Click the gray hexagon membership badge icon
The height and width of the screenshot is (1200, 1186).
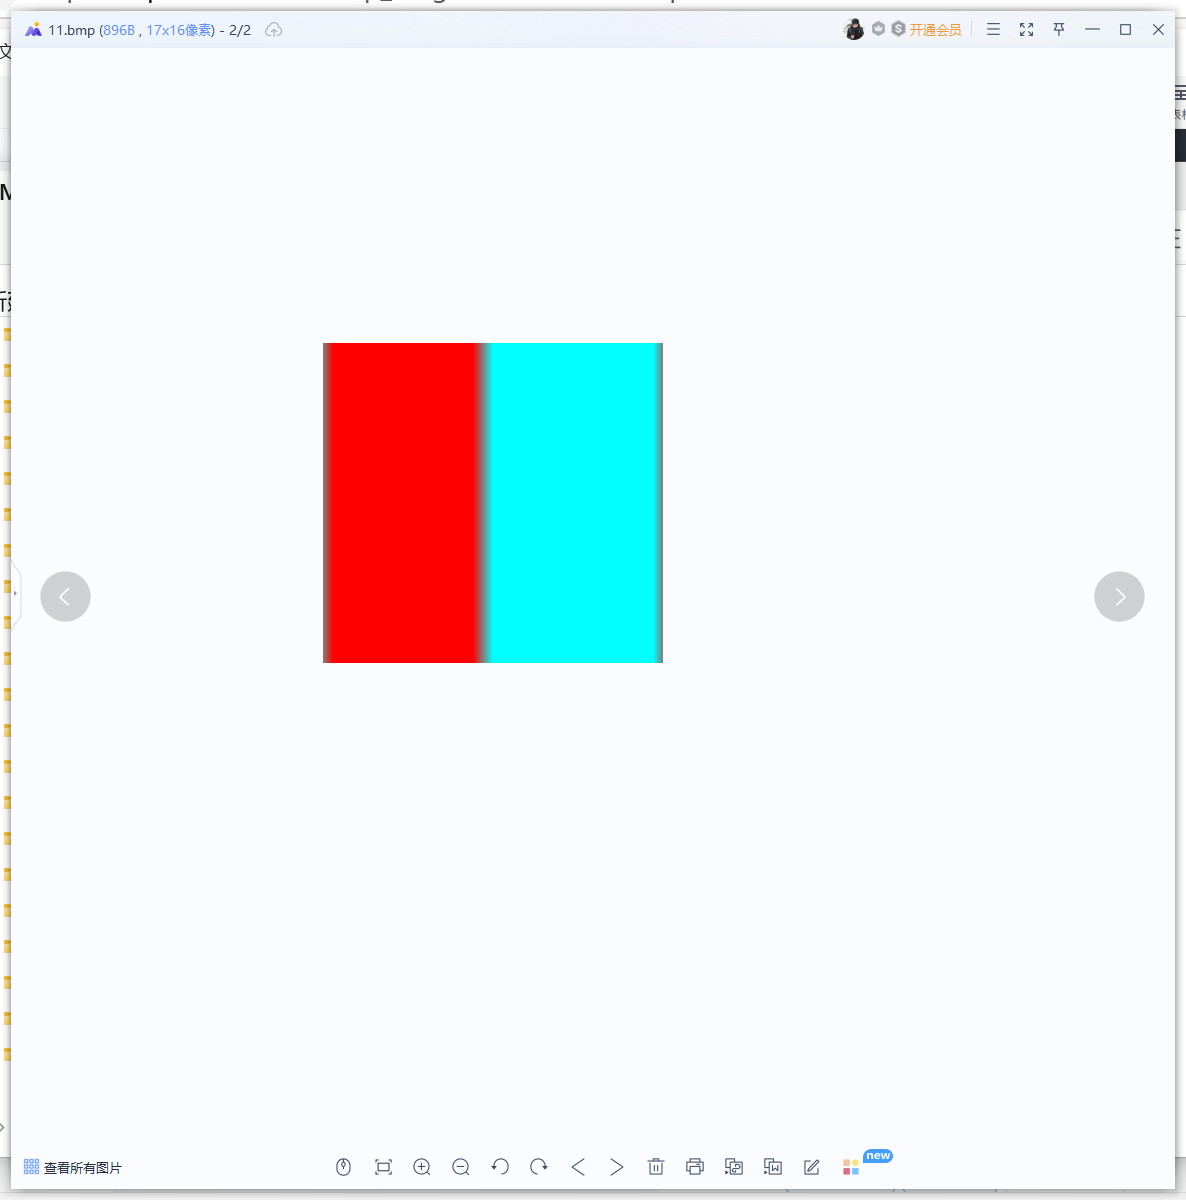click(x=878, y=29)
